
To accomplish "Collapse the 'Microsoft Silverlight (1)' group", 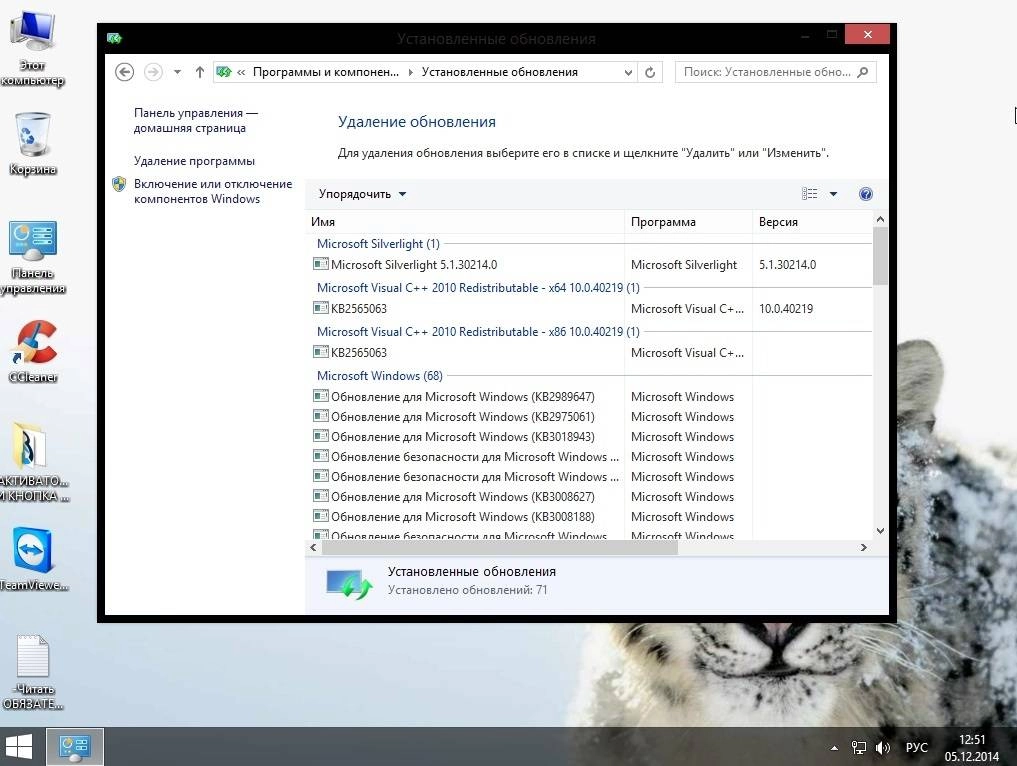I will pyautogui.click(x=378, y=244).
